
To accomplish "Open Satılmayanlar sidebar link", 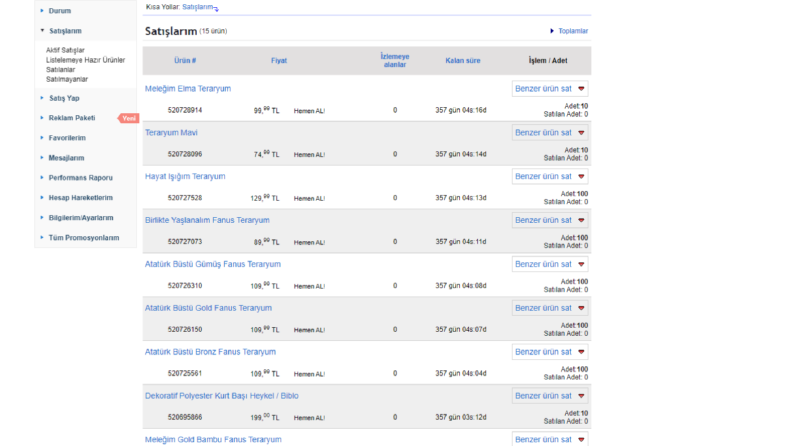I will pos(67,79).
